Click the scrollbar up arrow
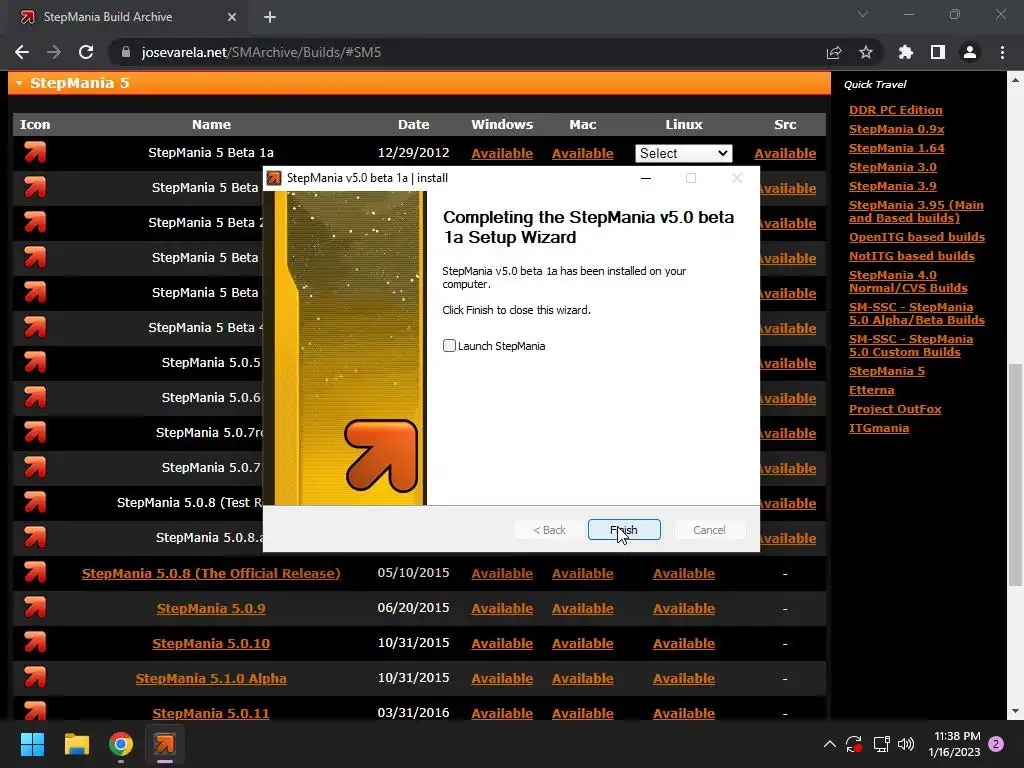 click(1014, 80)
